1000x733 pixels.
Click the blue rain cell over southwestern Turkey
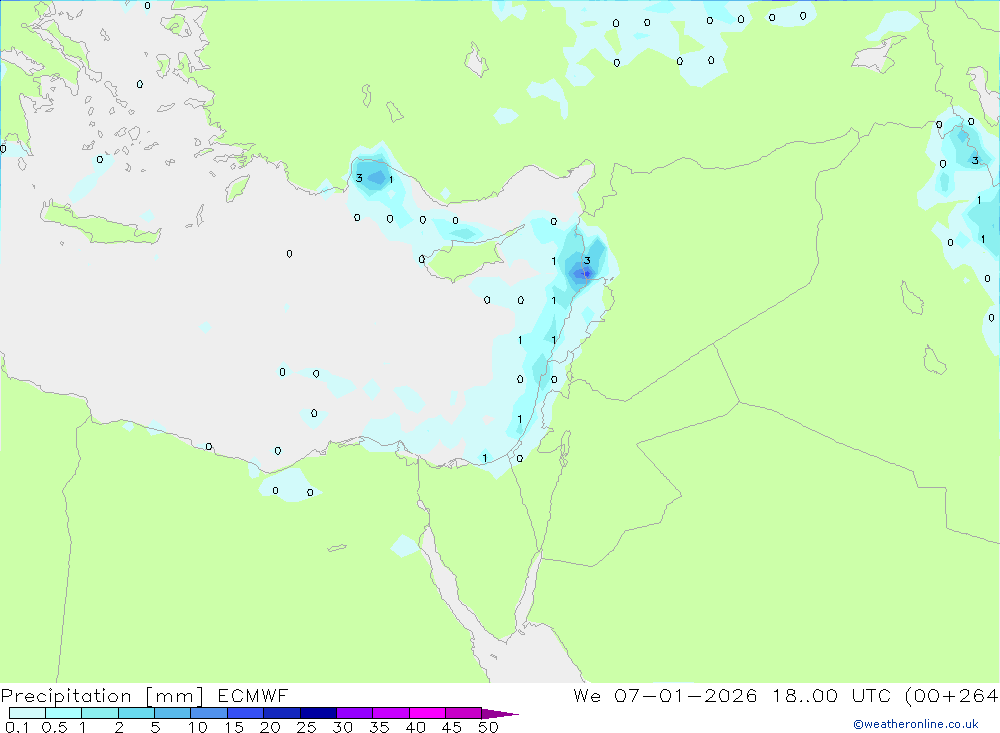pyautogui.click(x=375, y=178)
